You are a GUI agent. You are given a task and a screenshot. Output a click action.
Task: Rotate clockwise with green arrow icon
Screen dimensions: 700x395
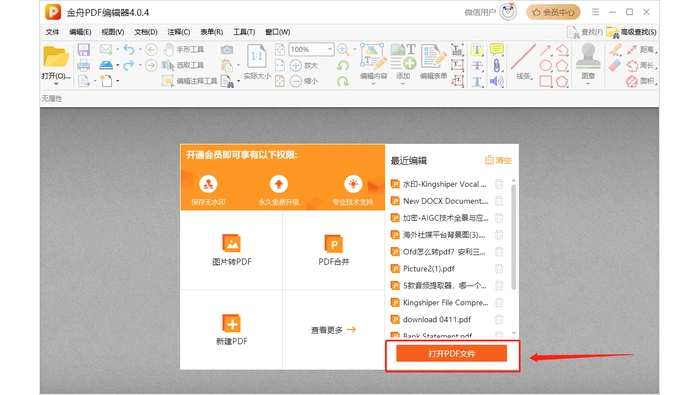coord(343,81)
